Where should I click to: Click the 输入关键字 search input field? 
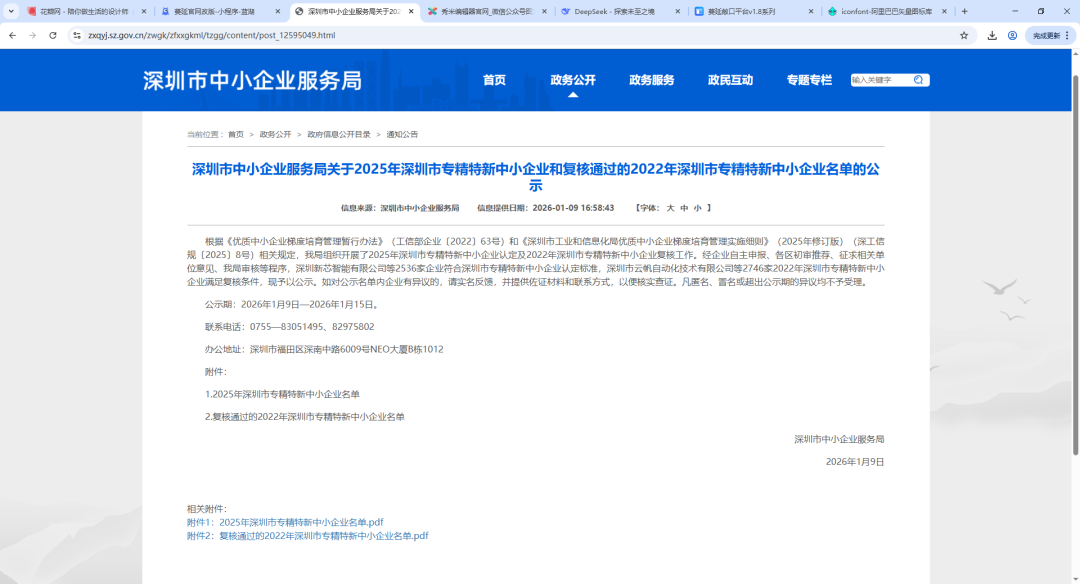[x=880, y=80]
